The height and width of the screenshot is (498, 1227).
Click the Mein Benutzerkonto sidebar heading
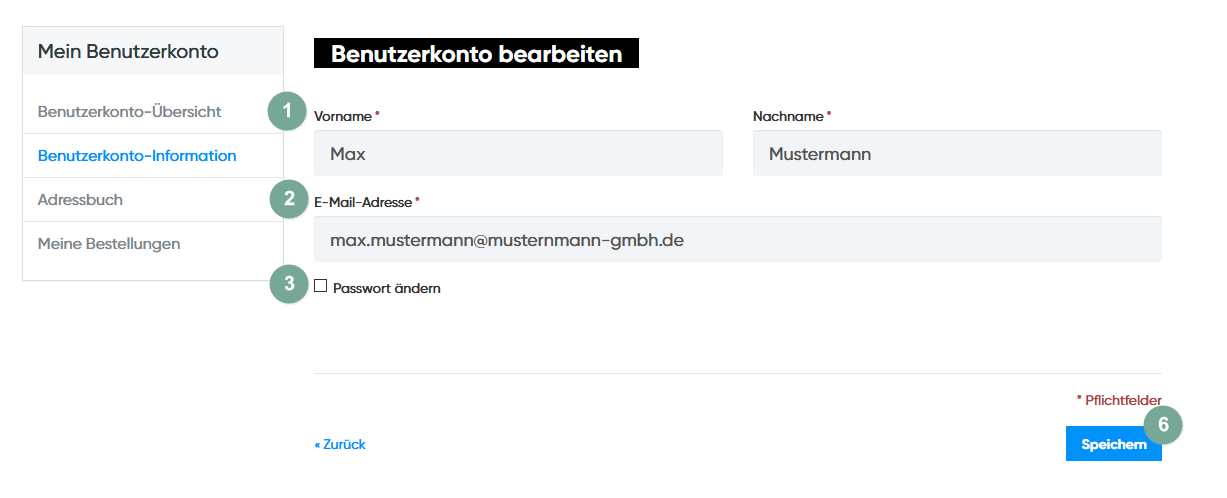128,51
